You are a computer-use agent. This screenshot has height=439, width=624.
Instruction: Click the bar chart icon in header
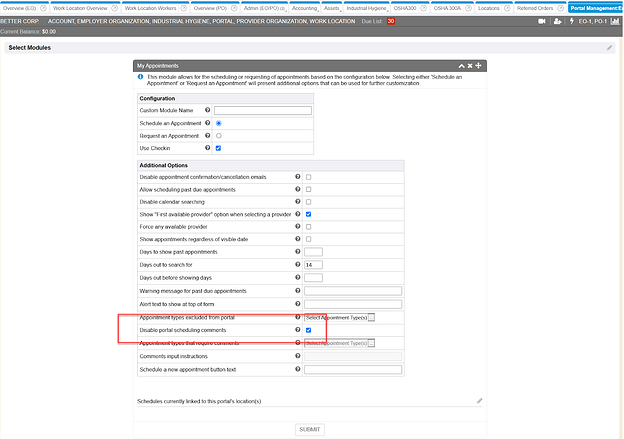click(614, 20)
